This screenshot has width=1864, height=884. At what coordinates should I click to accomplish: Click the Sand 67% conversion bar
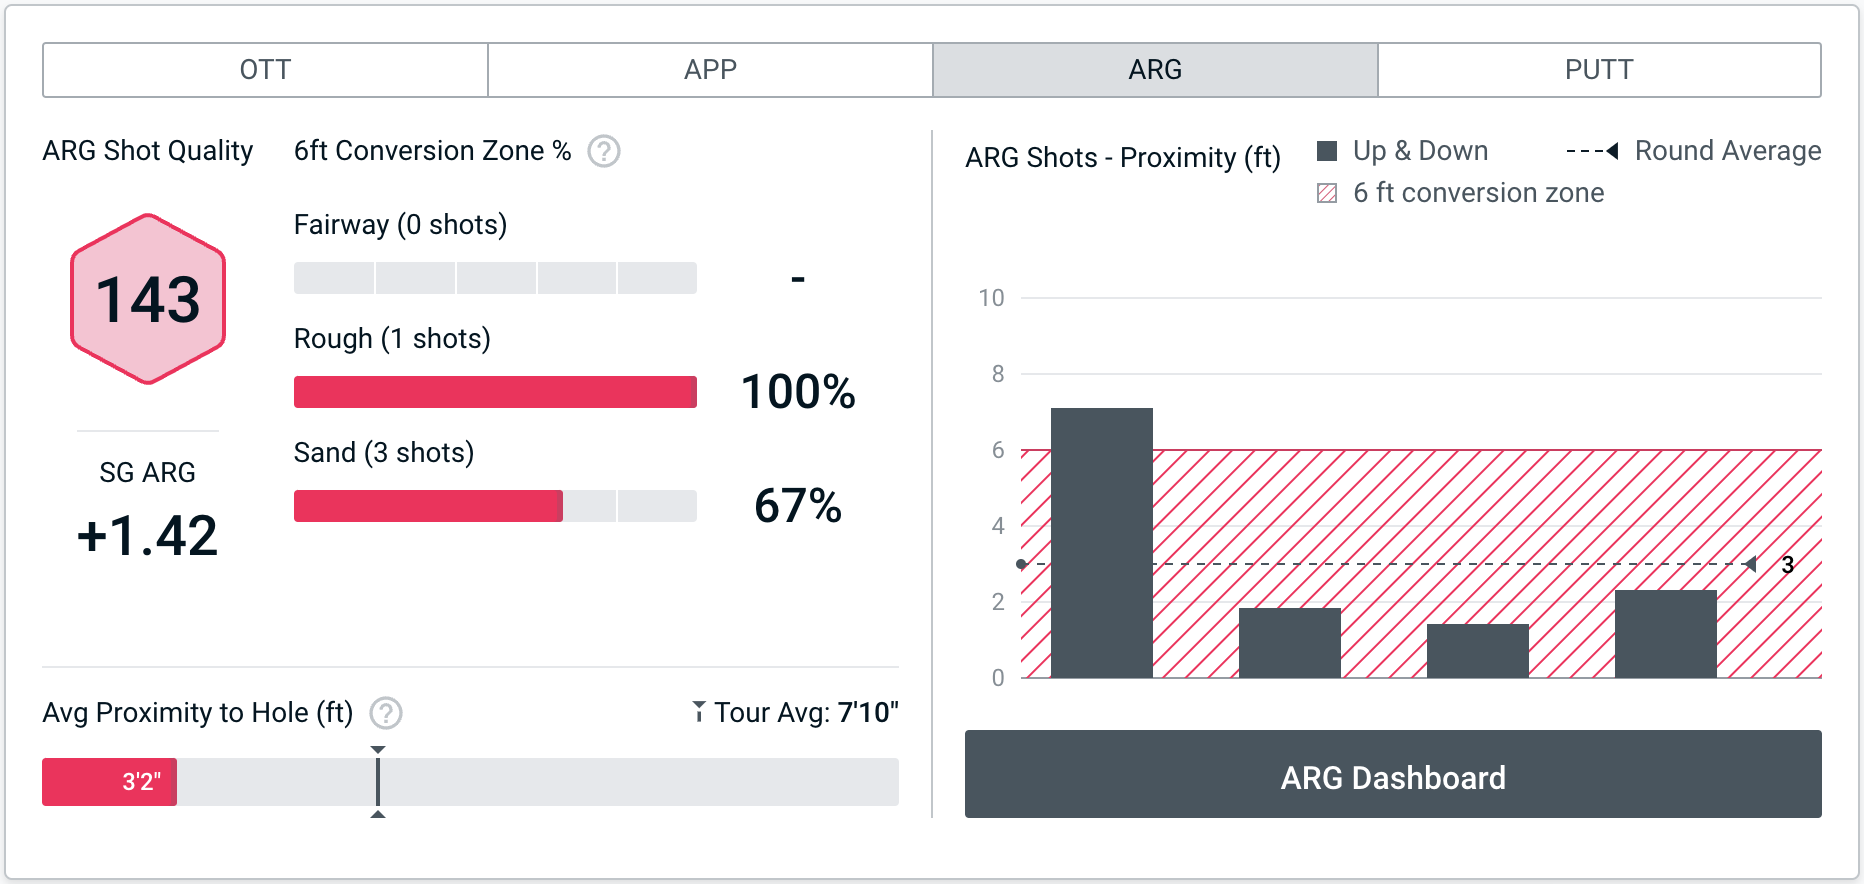[x=428, y=506]
